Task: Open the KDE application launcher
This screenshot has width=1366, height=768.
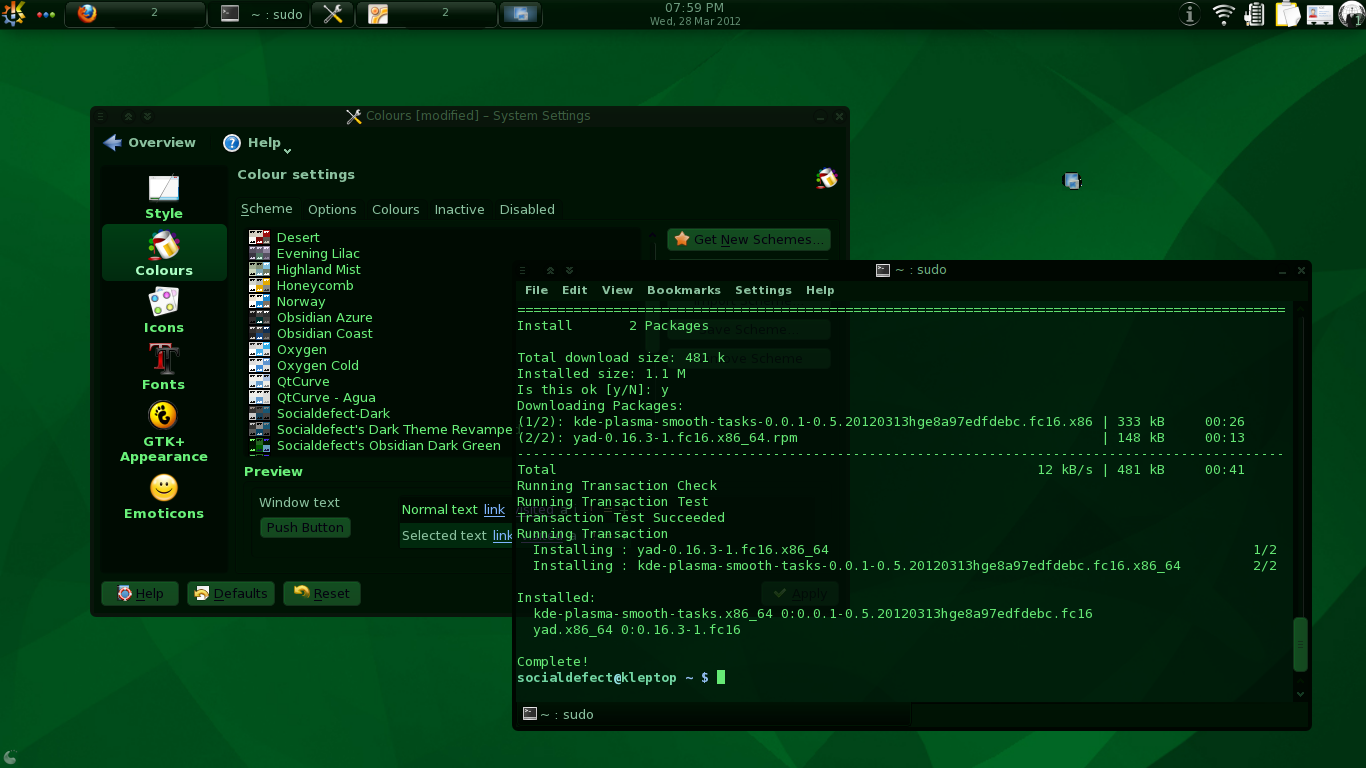Action: pyautogui.click(x=13, y=14)
